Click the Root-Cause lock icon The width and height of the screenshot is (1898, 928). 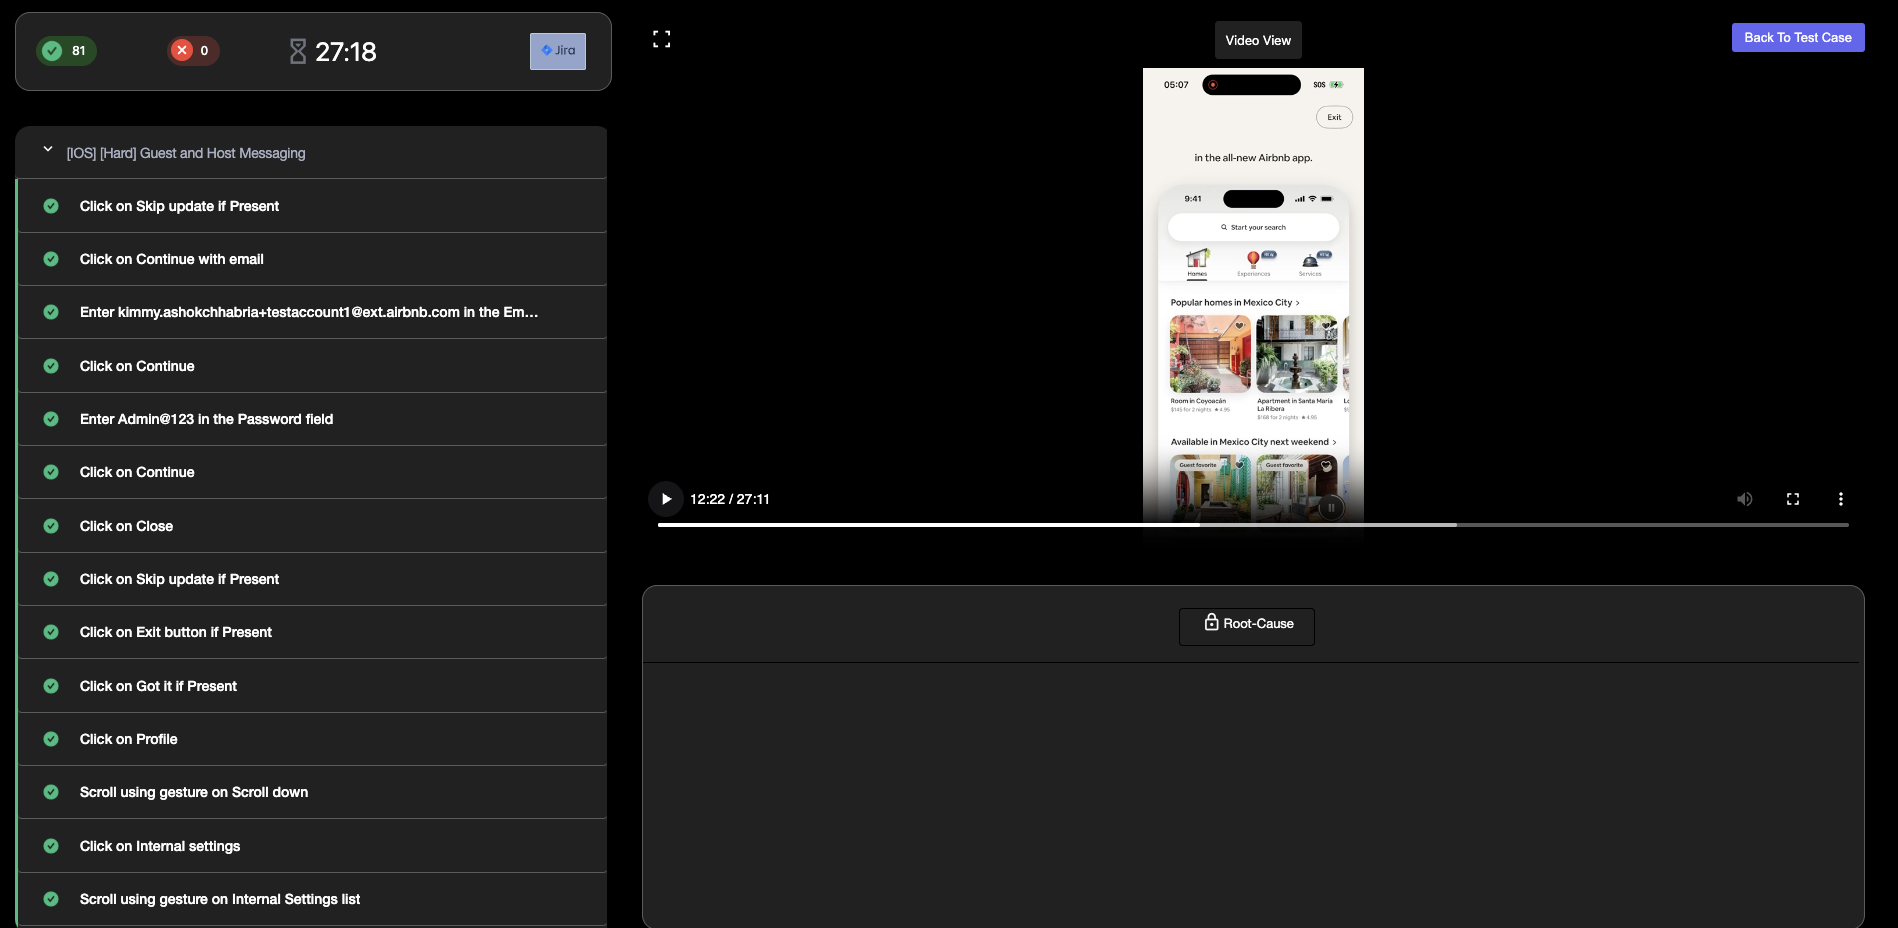1211,622
